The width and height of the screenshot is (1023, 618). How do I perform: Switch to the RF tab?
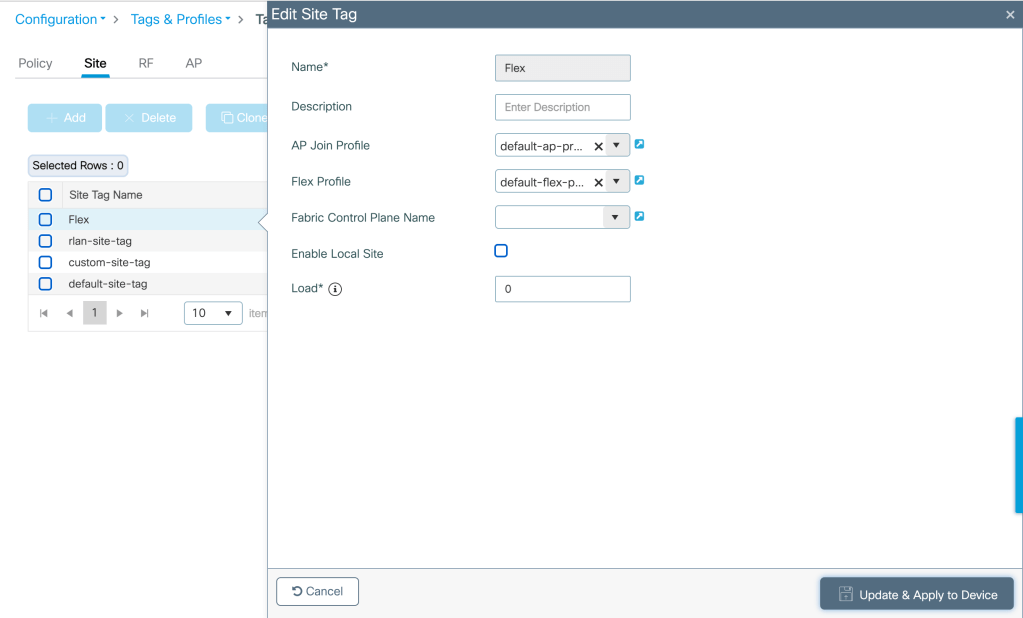click(146, 63)
